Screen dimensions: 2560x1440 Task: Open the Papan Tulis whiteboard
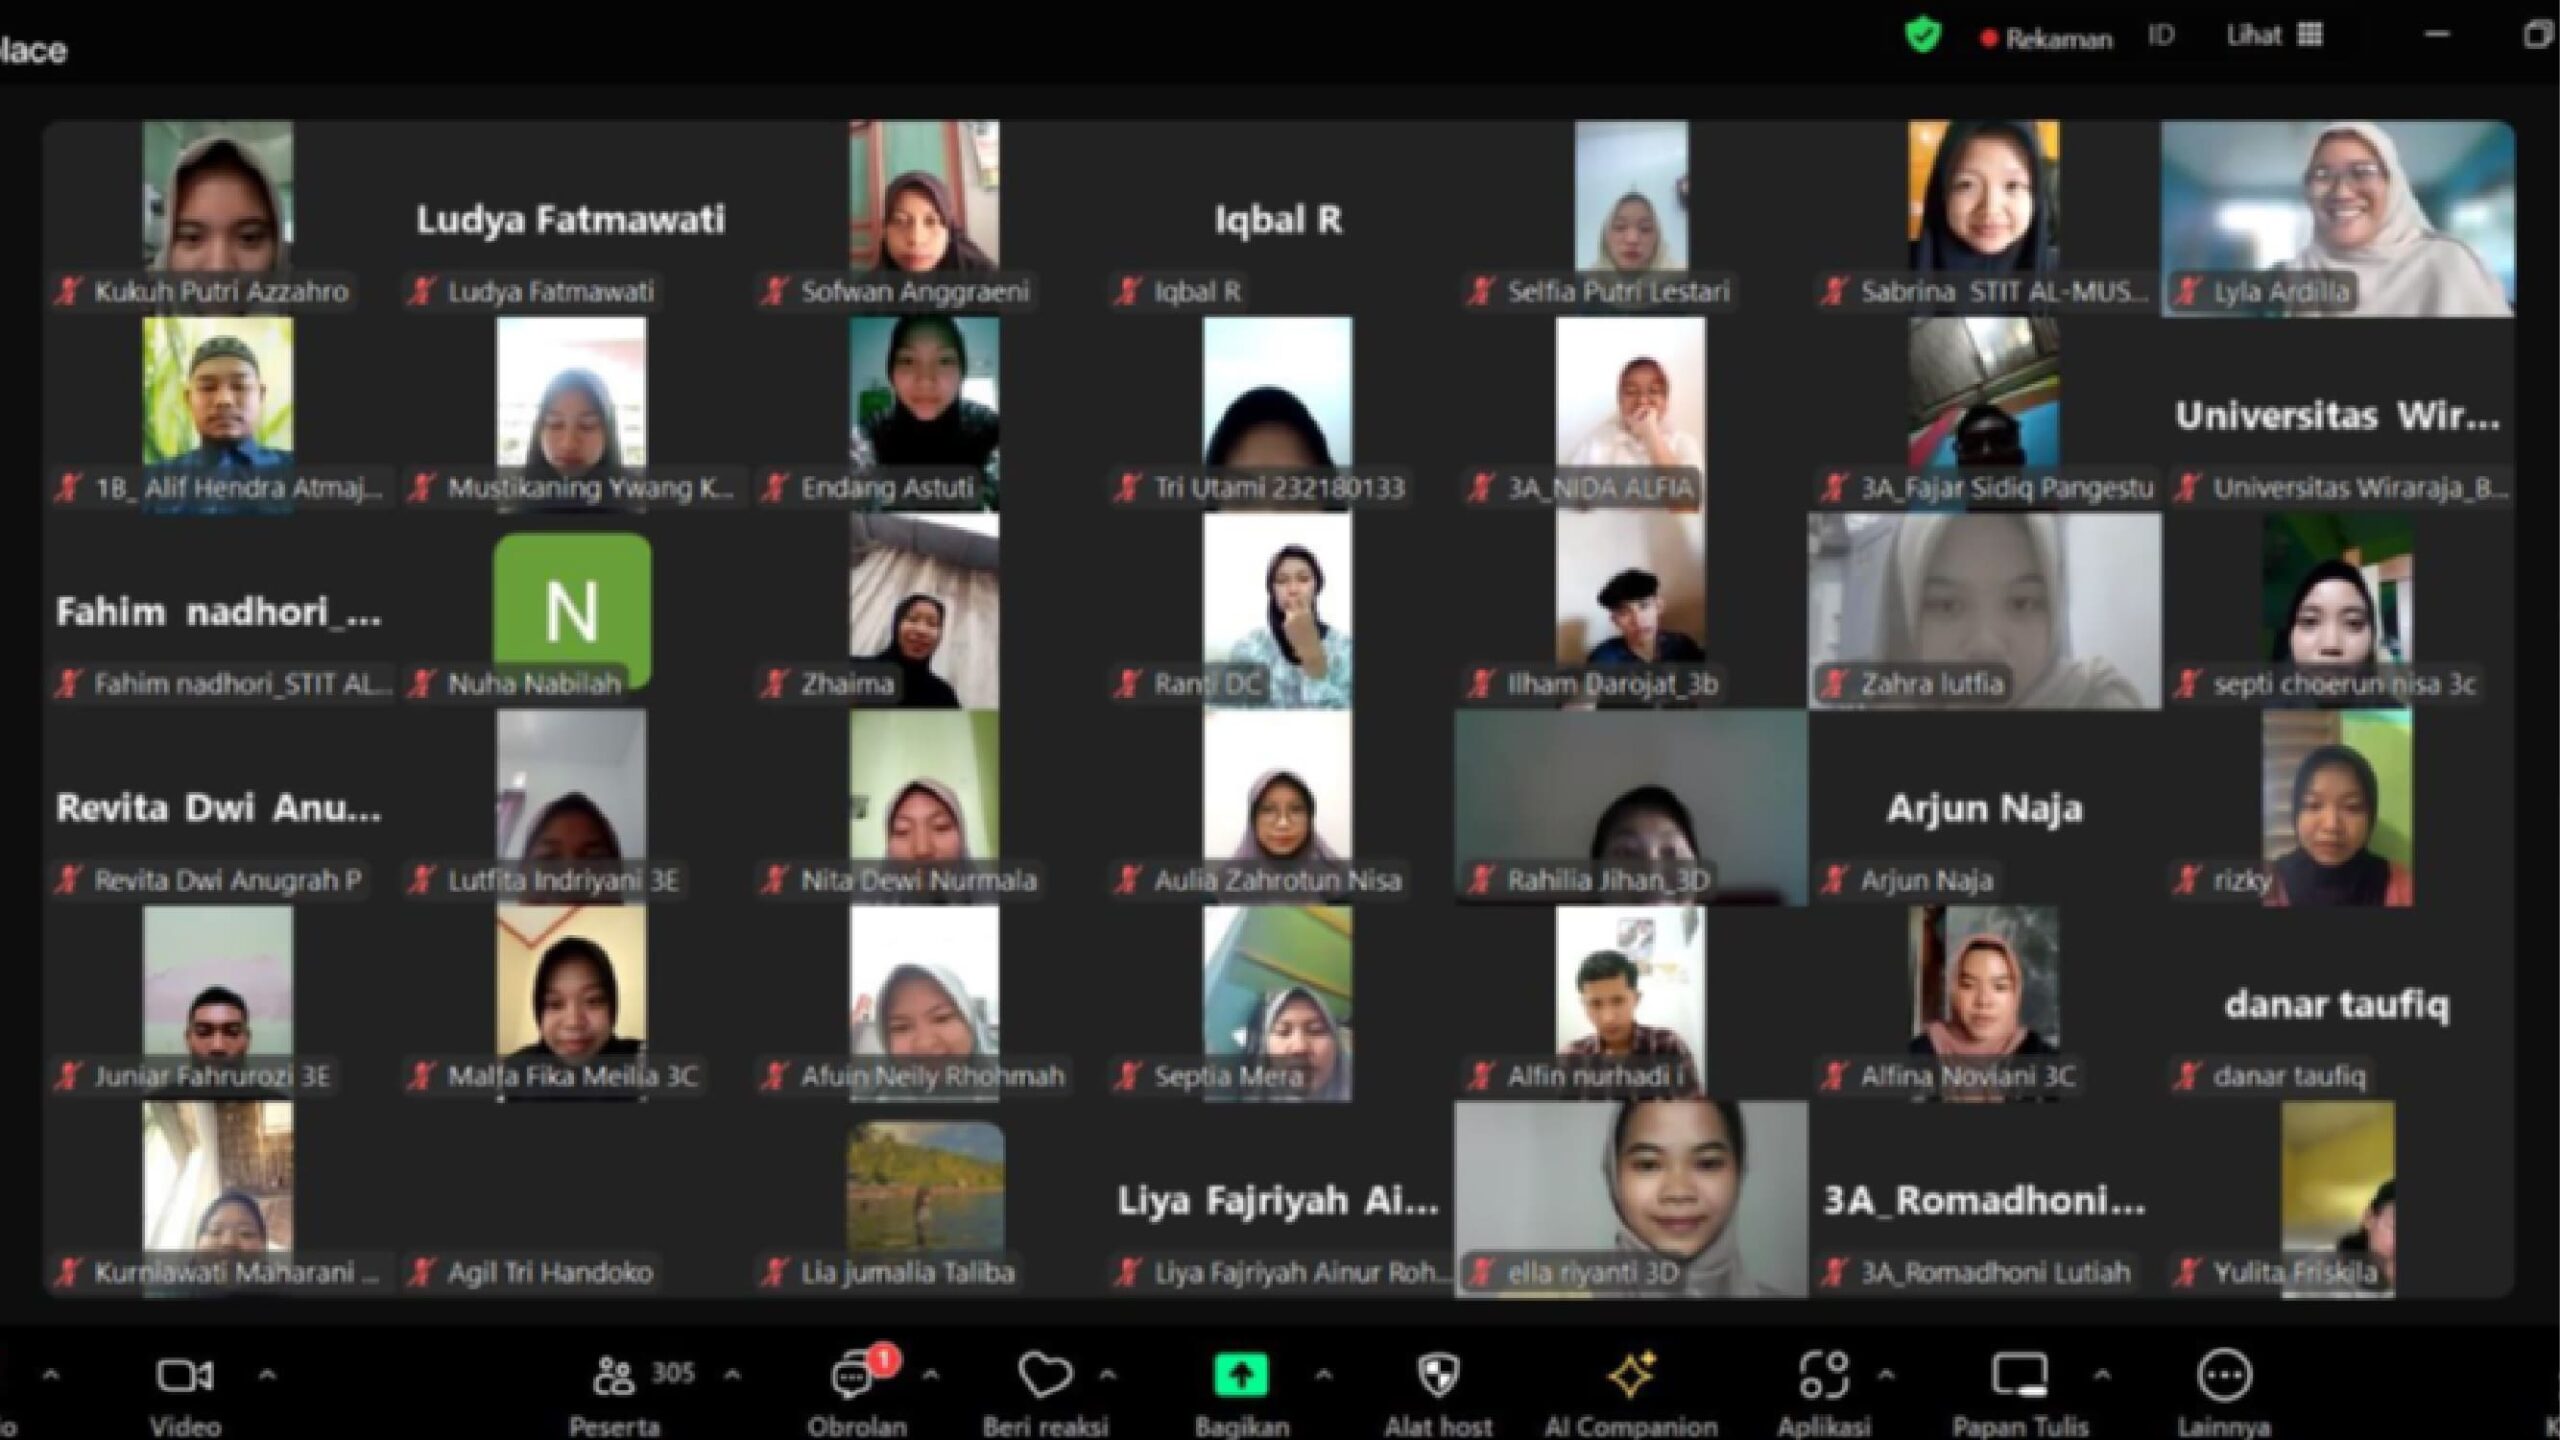[2019, 1376]
